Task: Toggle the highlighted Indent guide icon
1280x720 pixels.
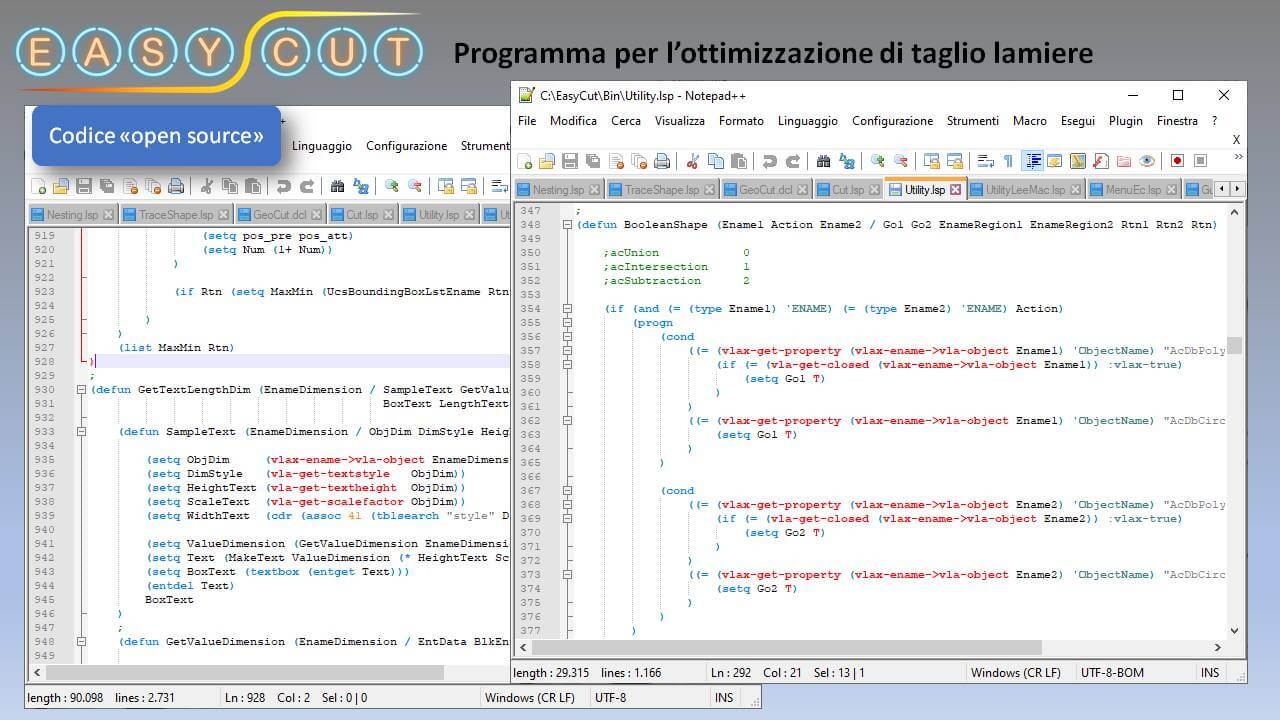Action: coord(1032,161)
